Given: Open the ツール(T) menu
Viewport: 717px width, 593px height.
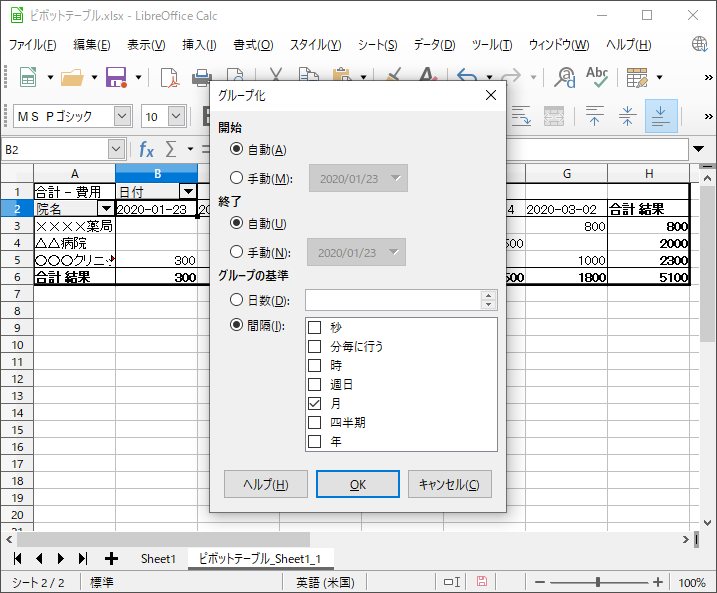Looking at the screenshot, I should pyautogui.click(x=492, y=45).
